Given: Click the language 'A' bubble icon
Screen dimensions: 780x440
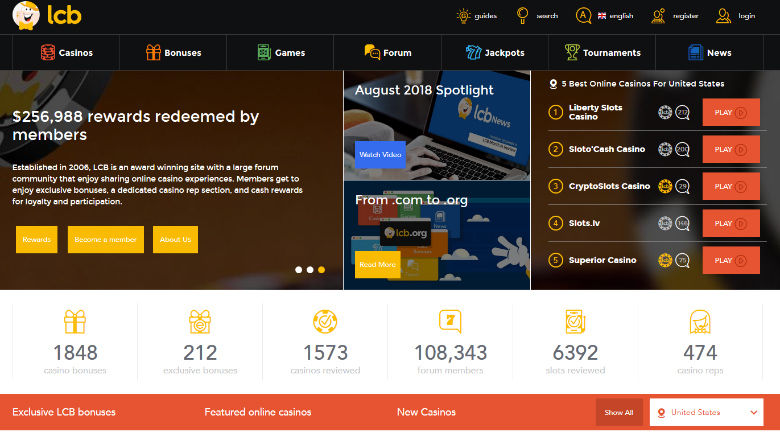Looking at the screenshot, I should [584, 15].
